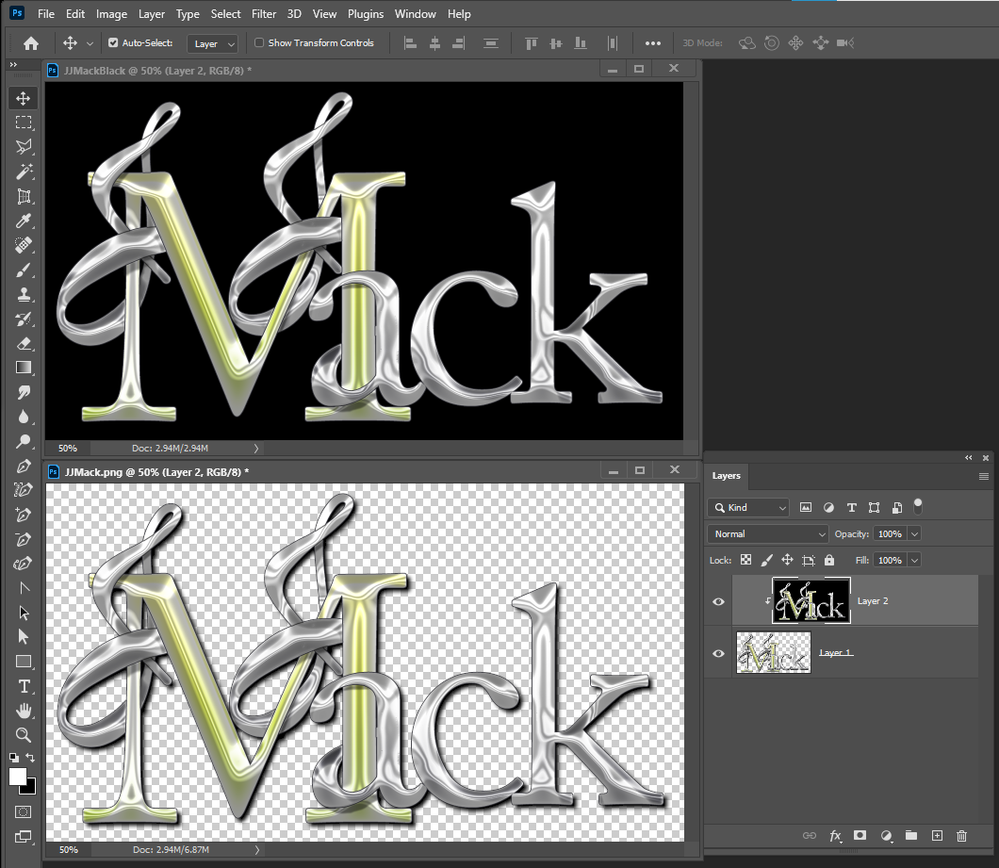Toggle lock transparent pixels
This screenshot has height=868, width=999.
pos(745,560)
